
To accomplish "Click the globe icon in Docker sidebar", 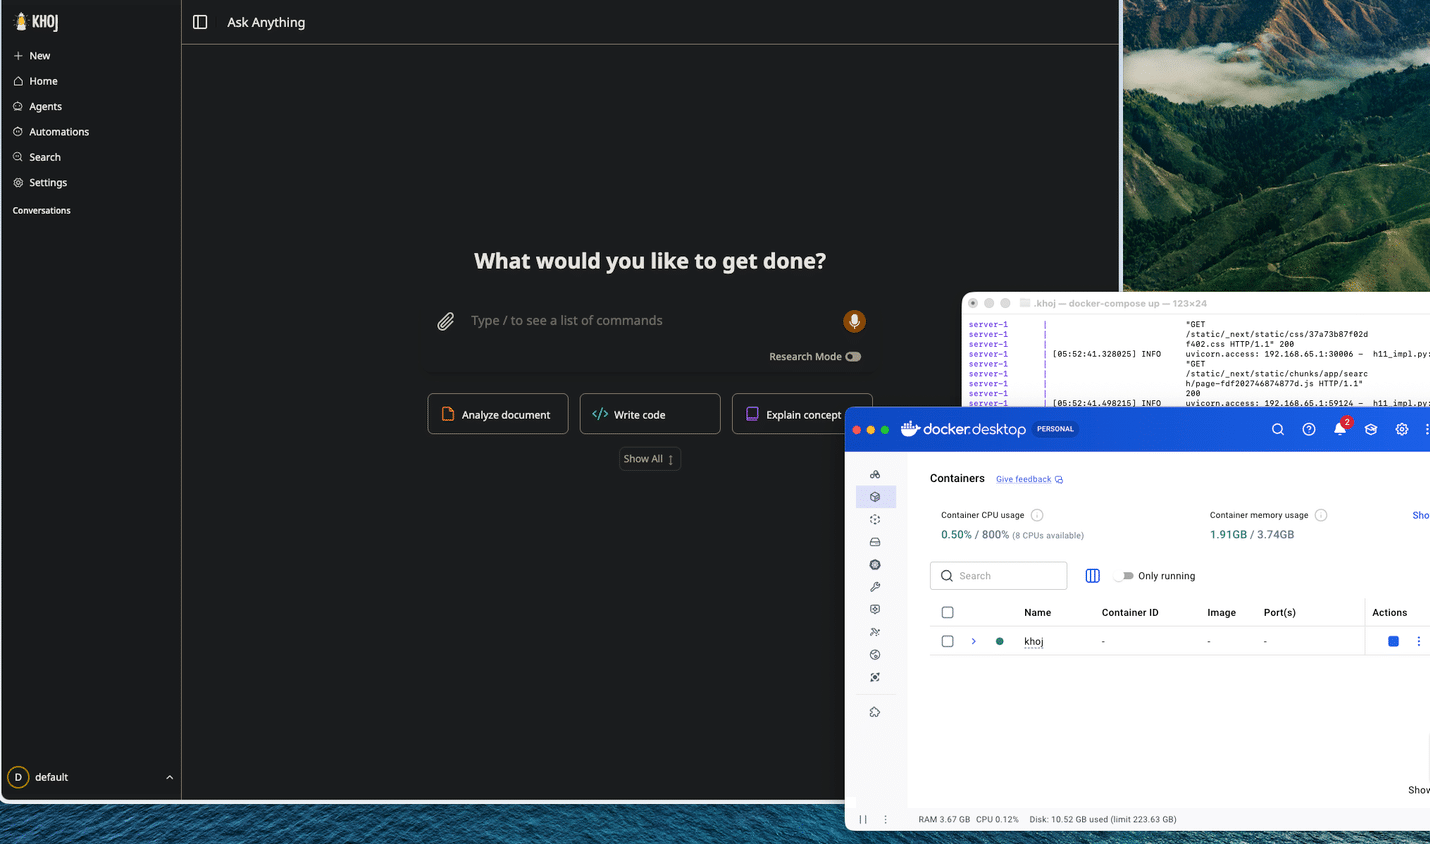I will [x=875, y=655].
